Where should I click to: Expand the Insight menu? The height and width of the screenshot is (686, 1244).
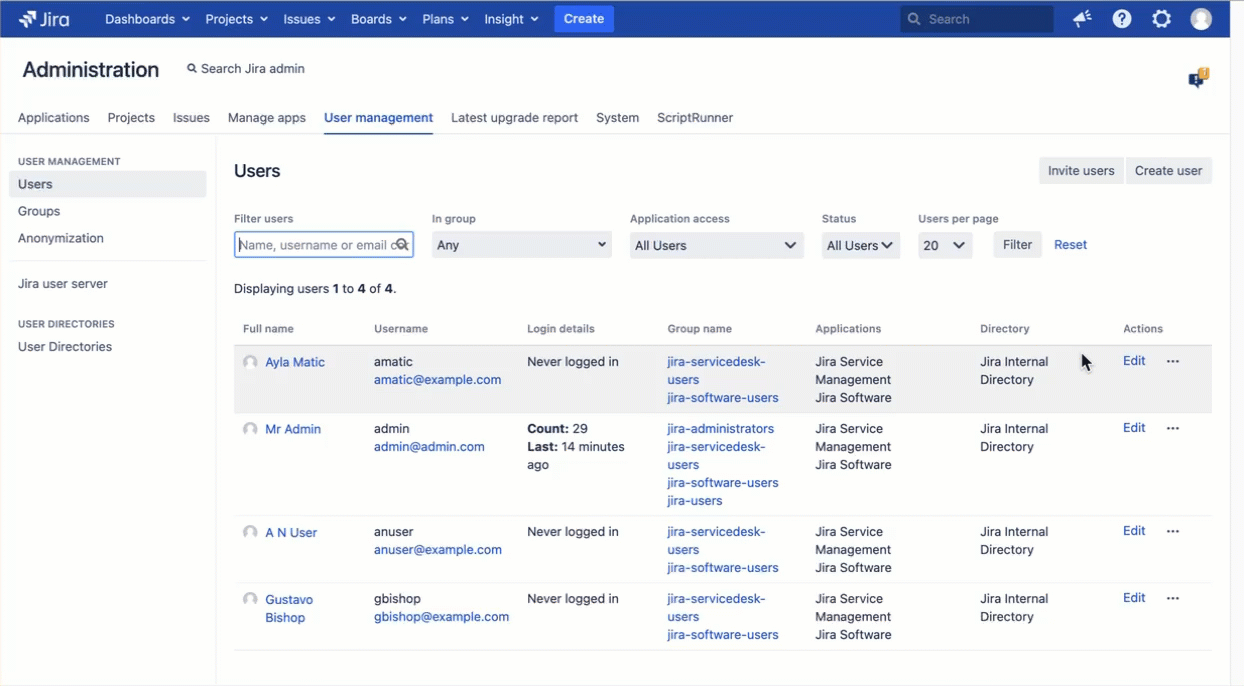click(511, 19)
